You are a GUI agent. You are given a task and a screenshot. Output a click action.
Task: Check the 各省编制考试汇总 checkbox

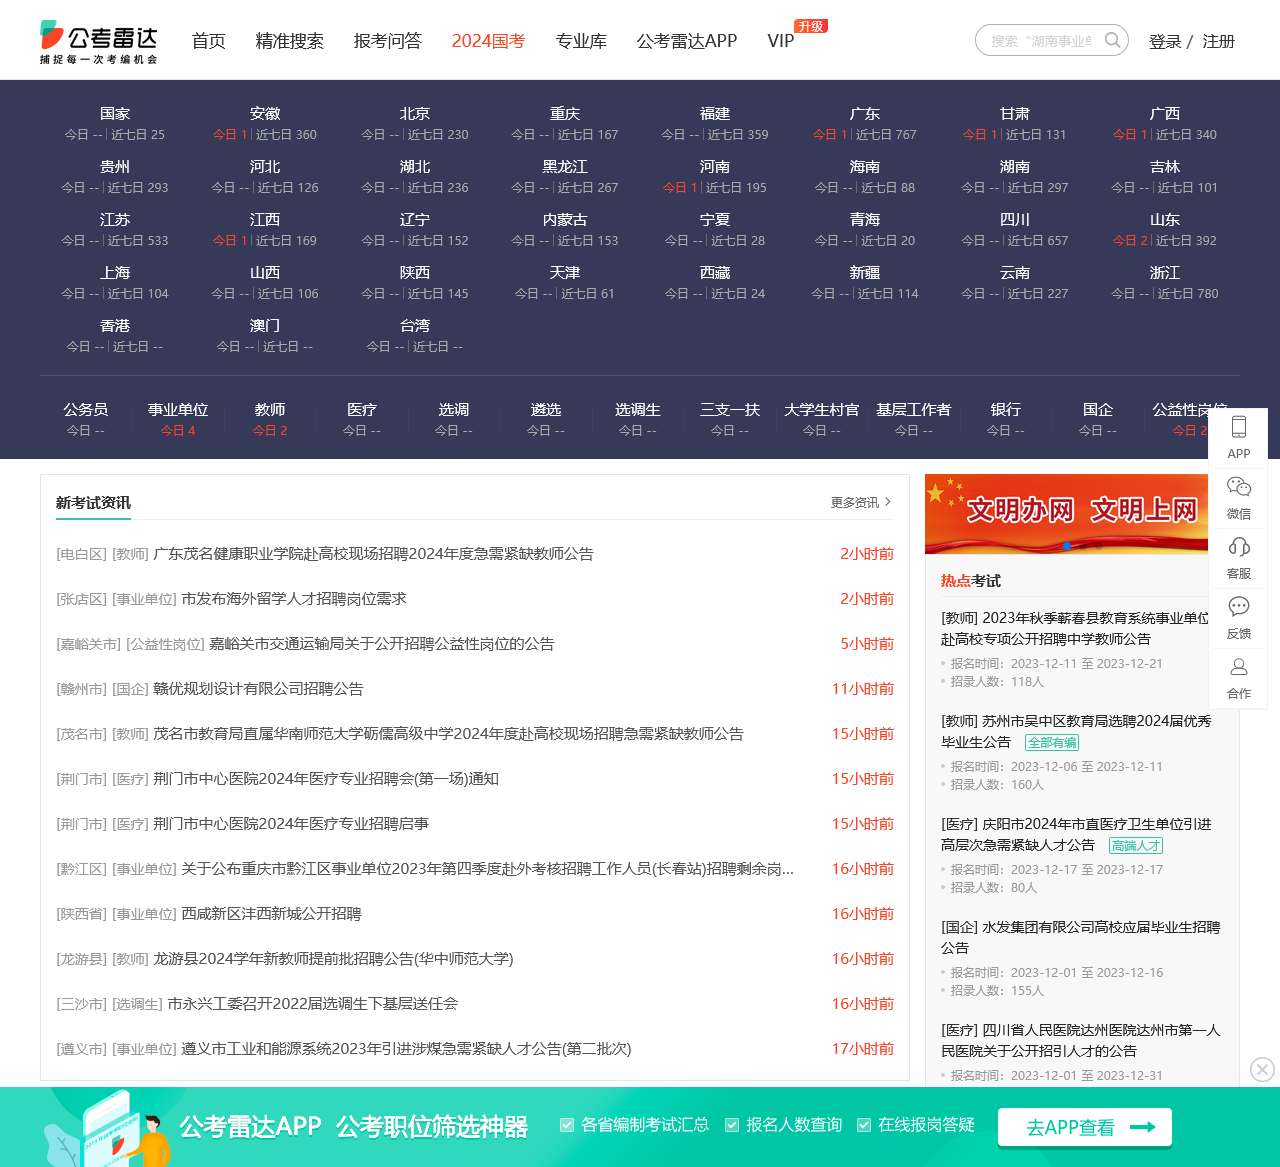tap(567, 1124)
